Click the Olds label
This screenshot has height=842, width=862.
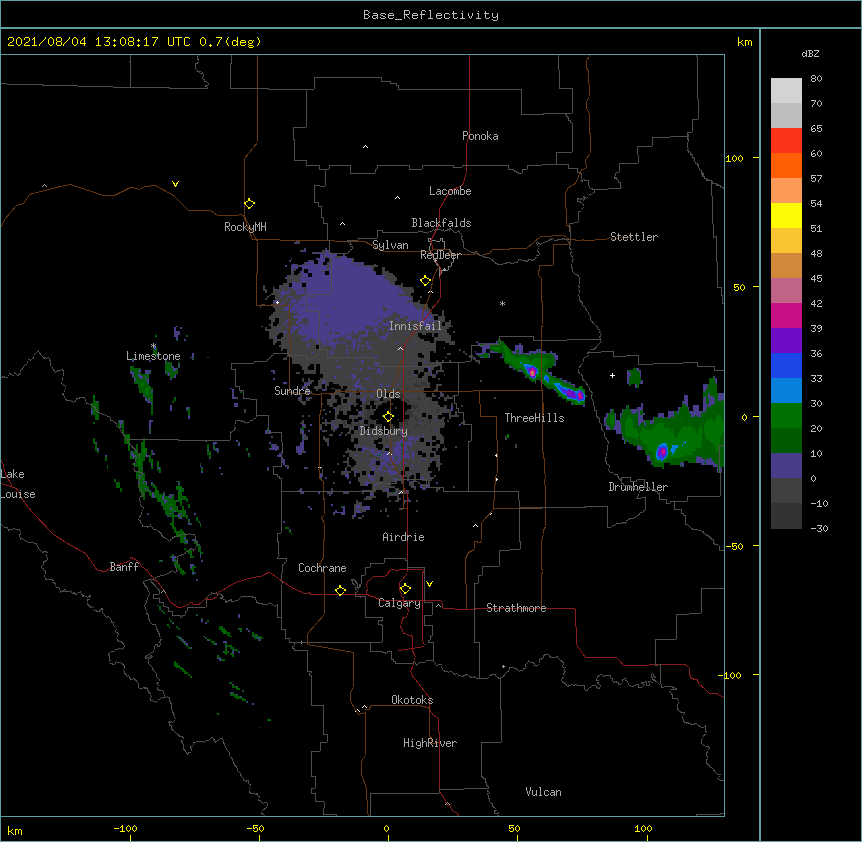point(388,394)
